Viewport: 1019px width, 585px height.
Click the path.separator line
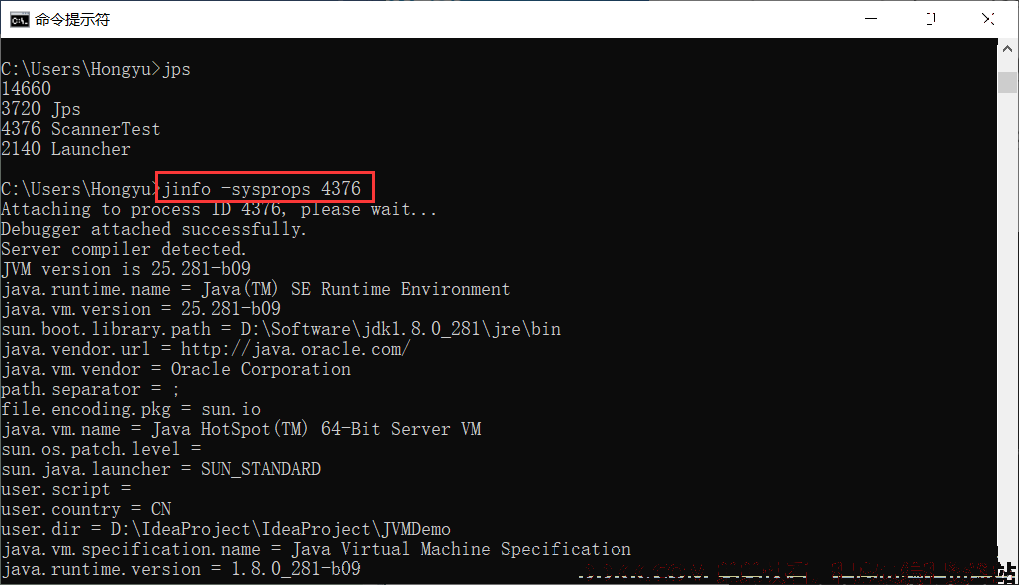click(90, 389)
